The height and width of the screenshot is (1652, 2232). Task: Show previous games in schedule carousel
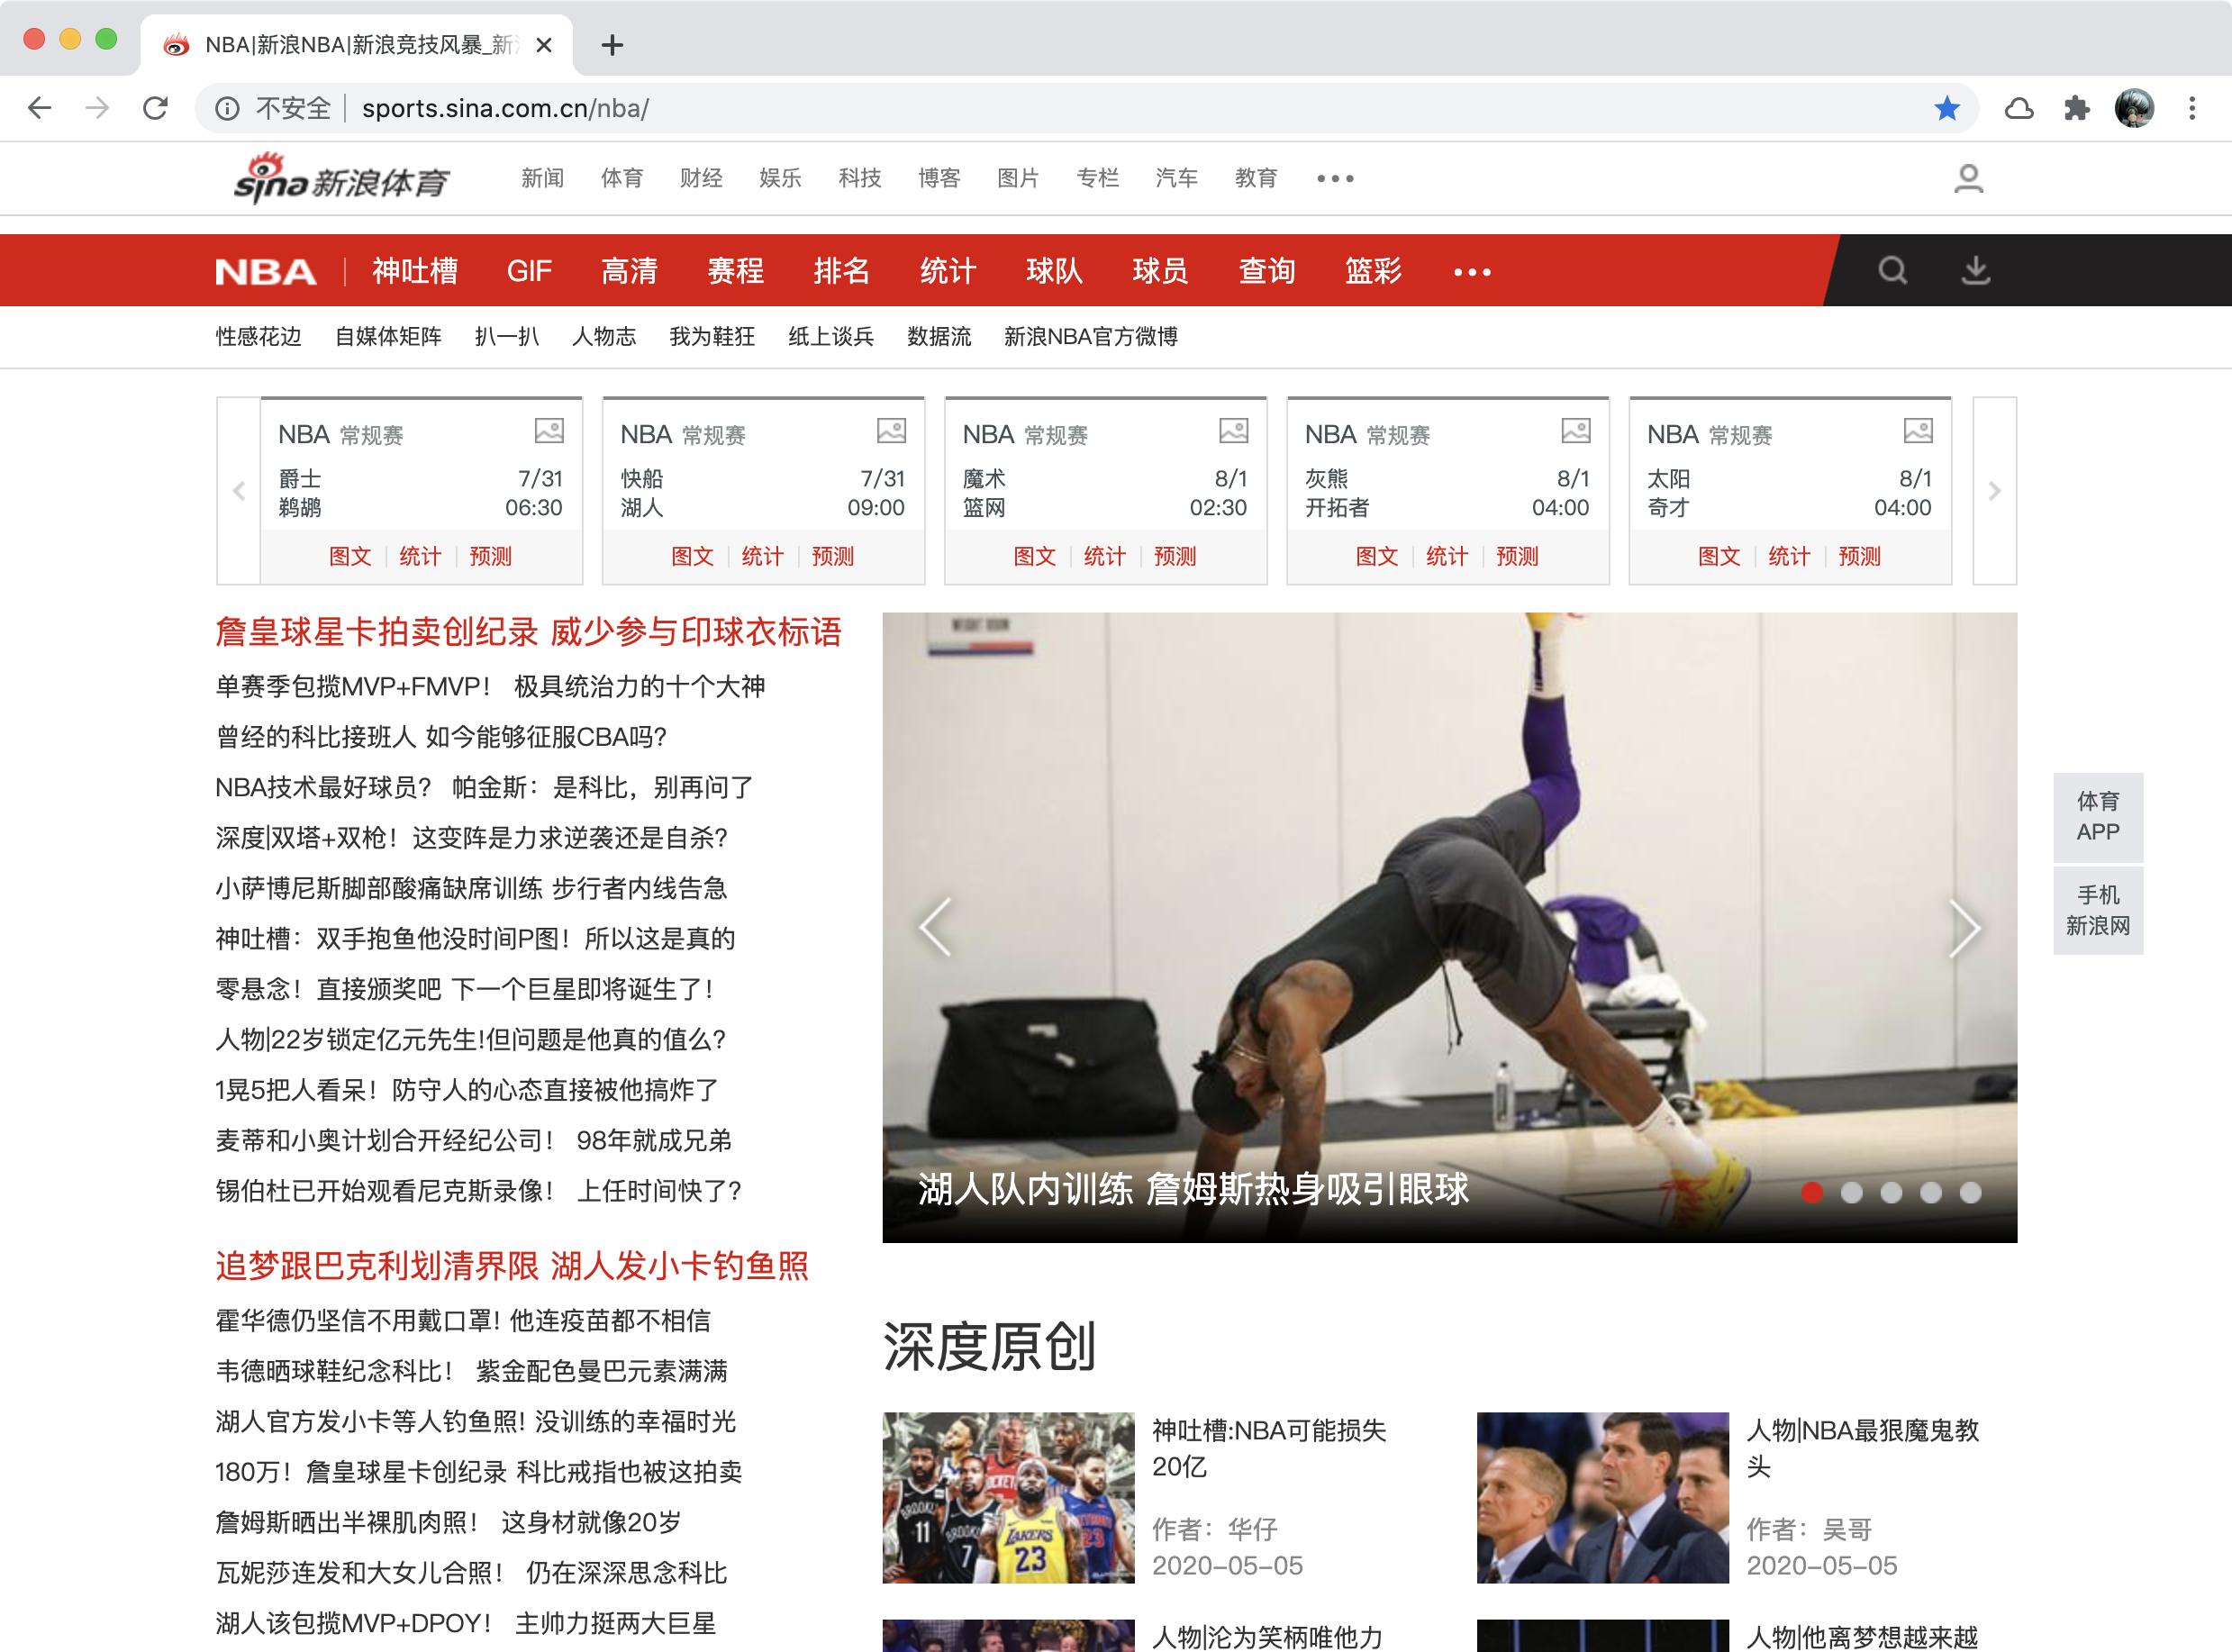coord(239,491)
